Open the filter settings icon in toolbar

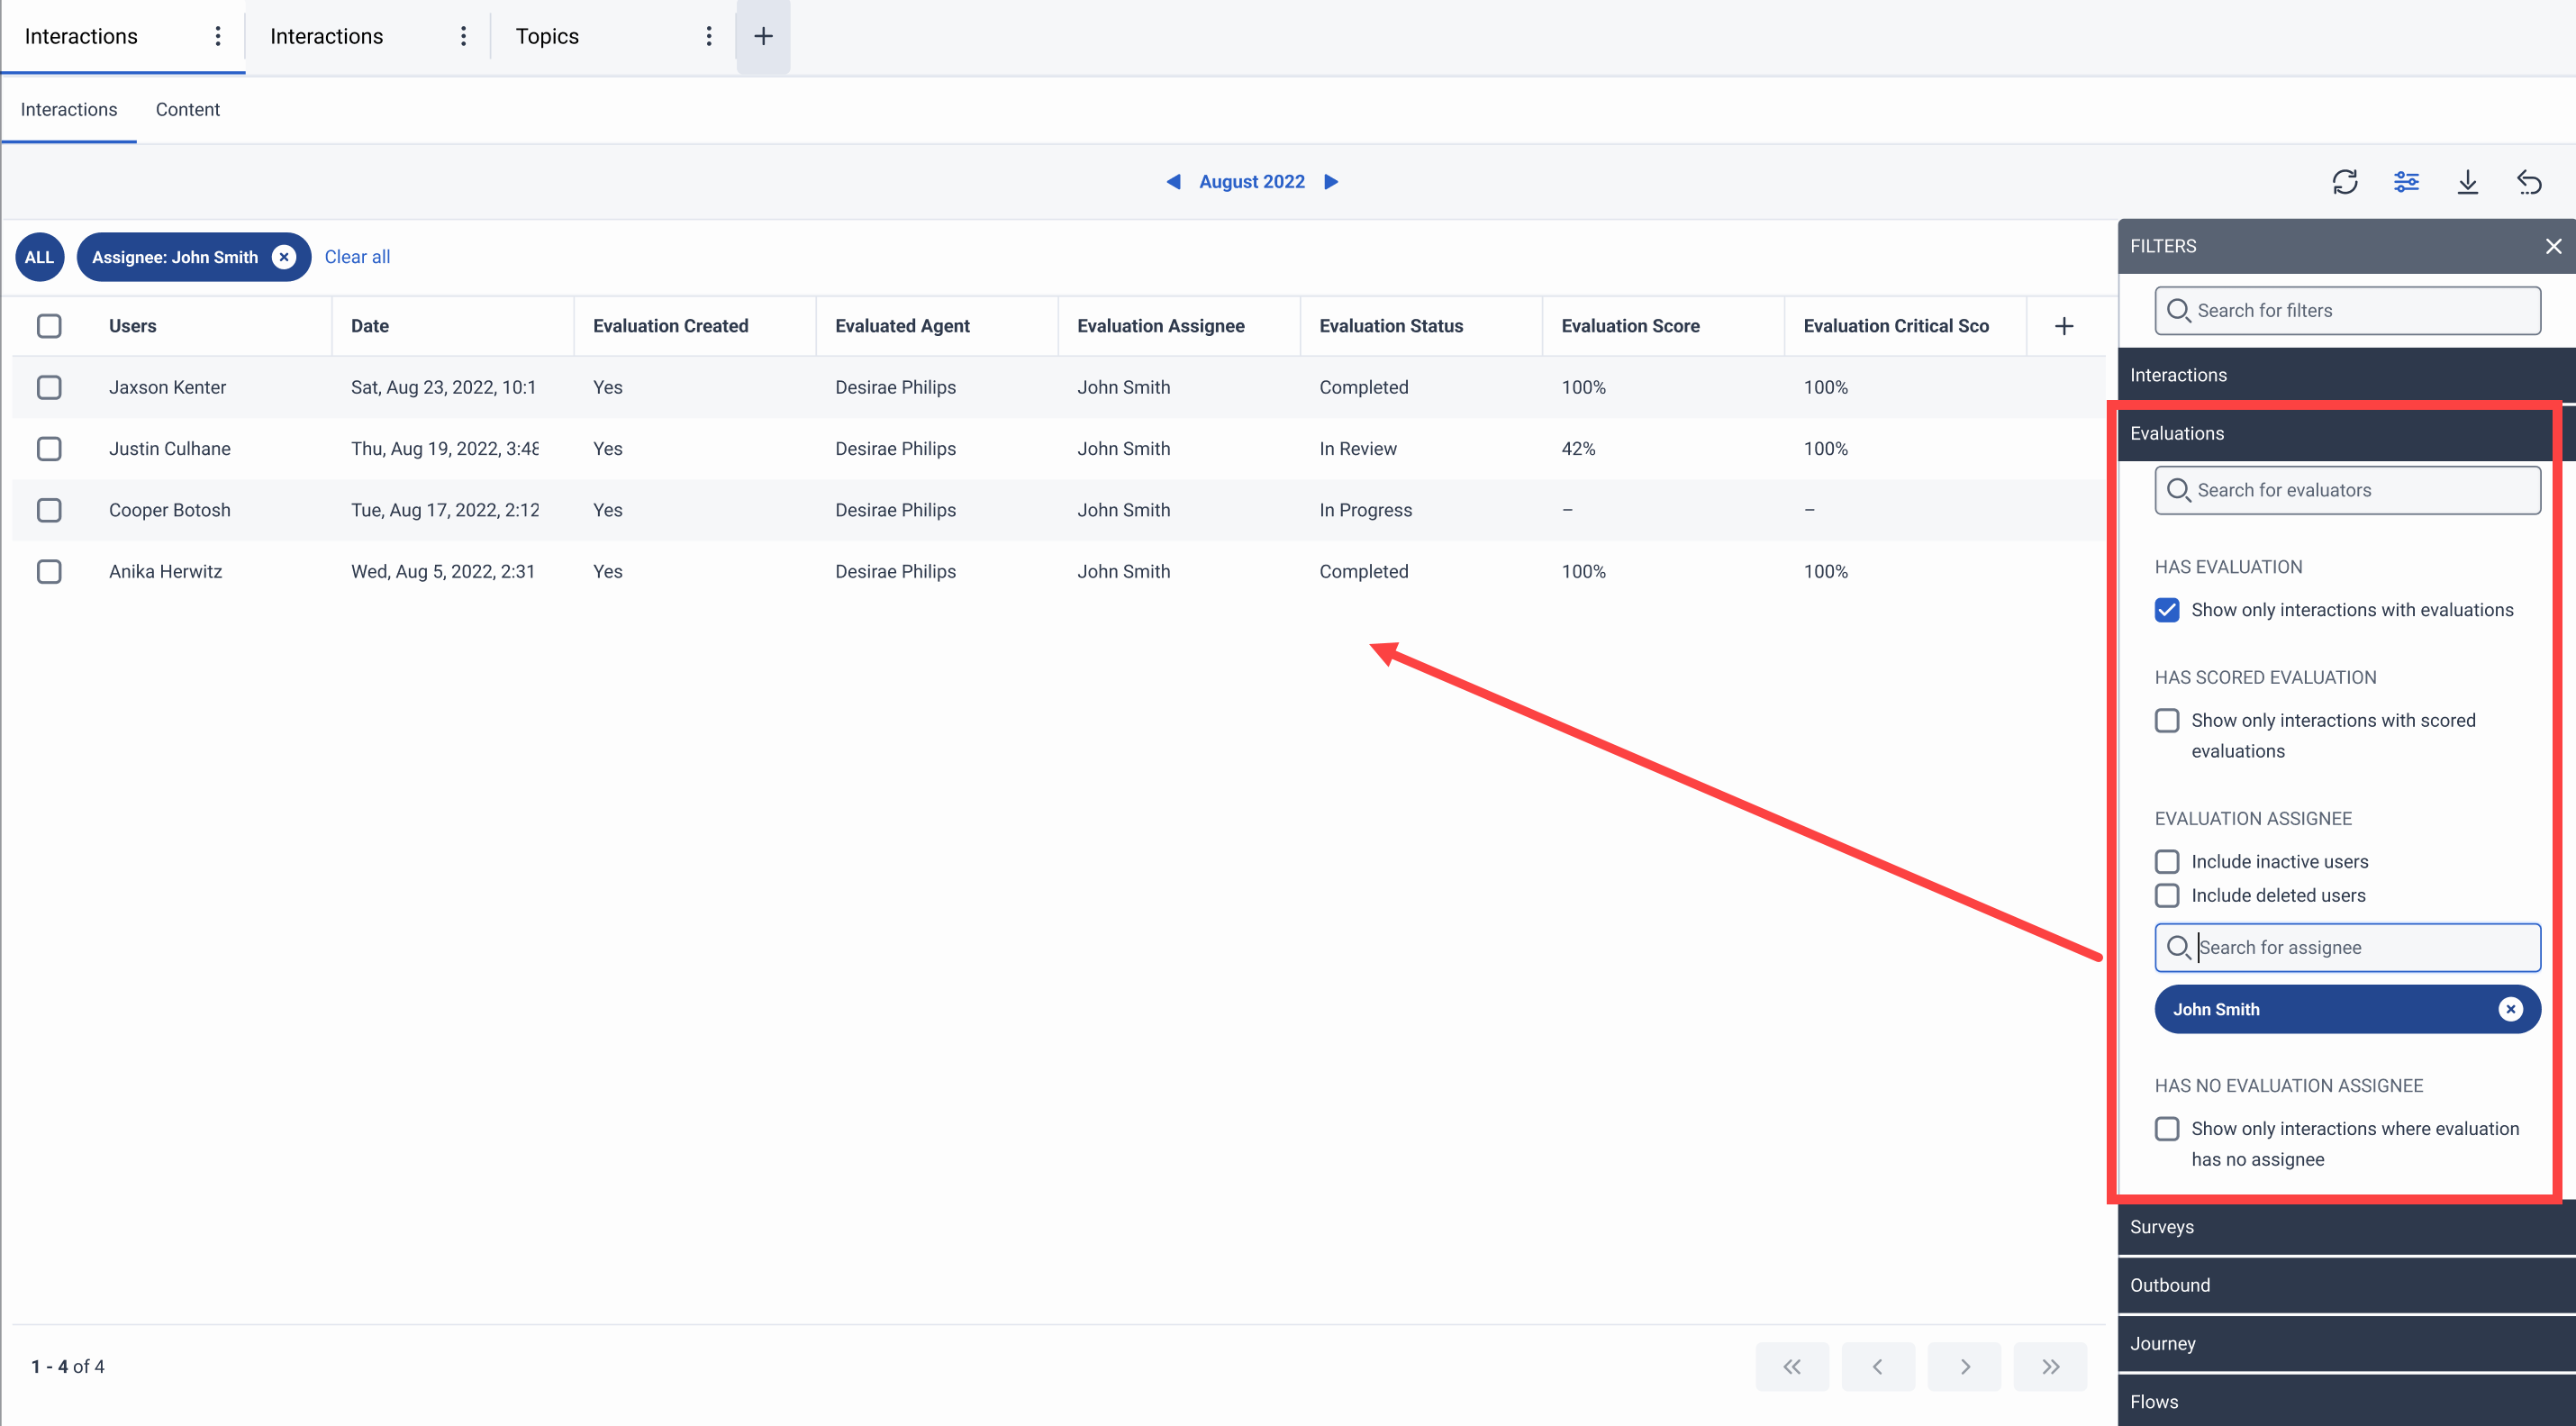[x=2407, y=181]
